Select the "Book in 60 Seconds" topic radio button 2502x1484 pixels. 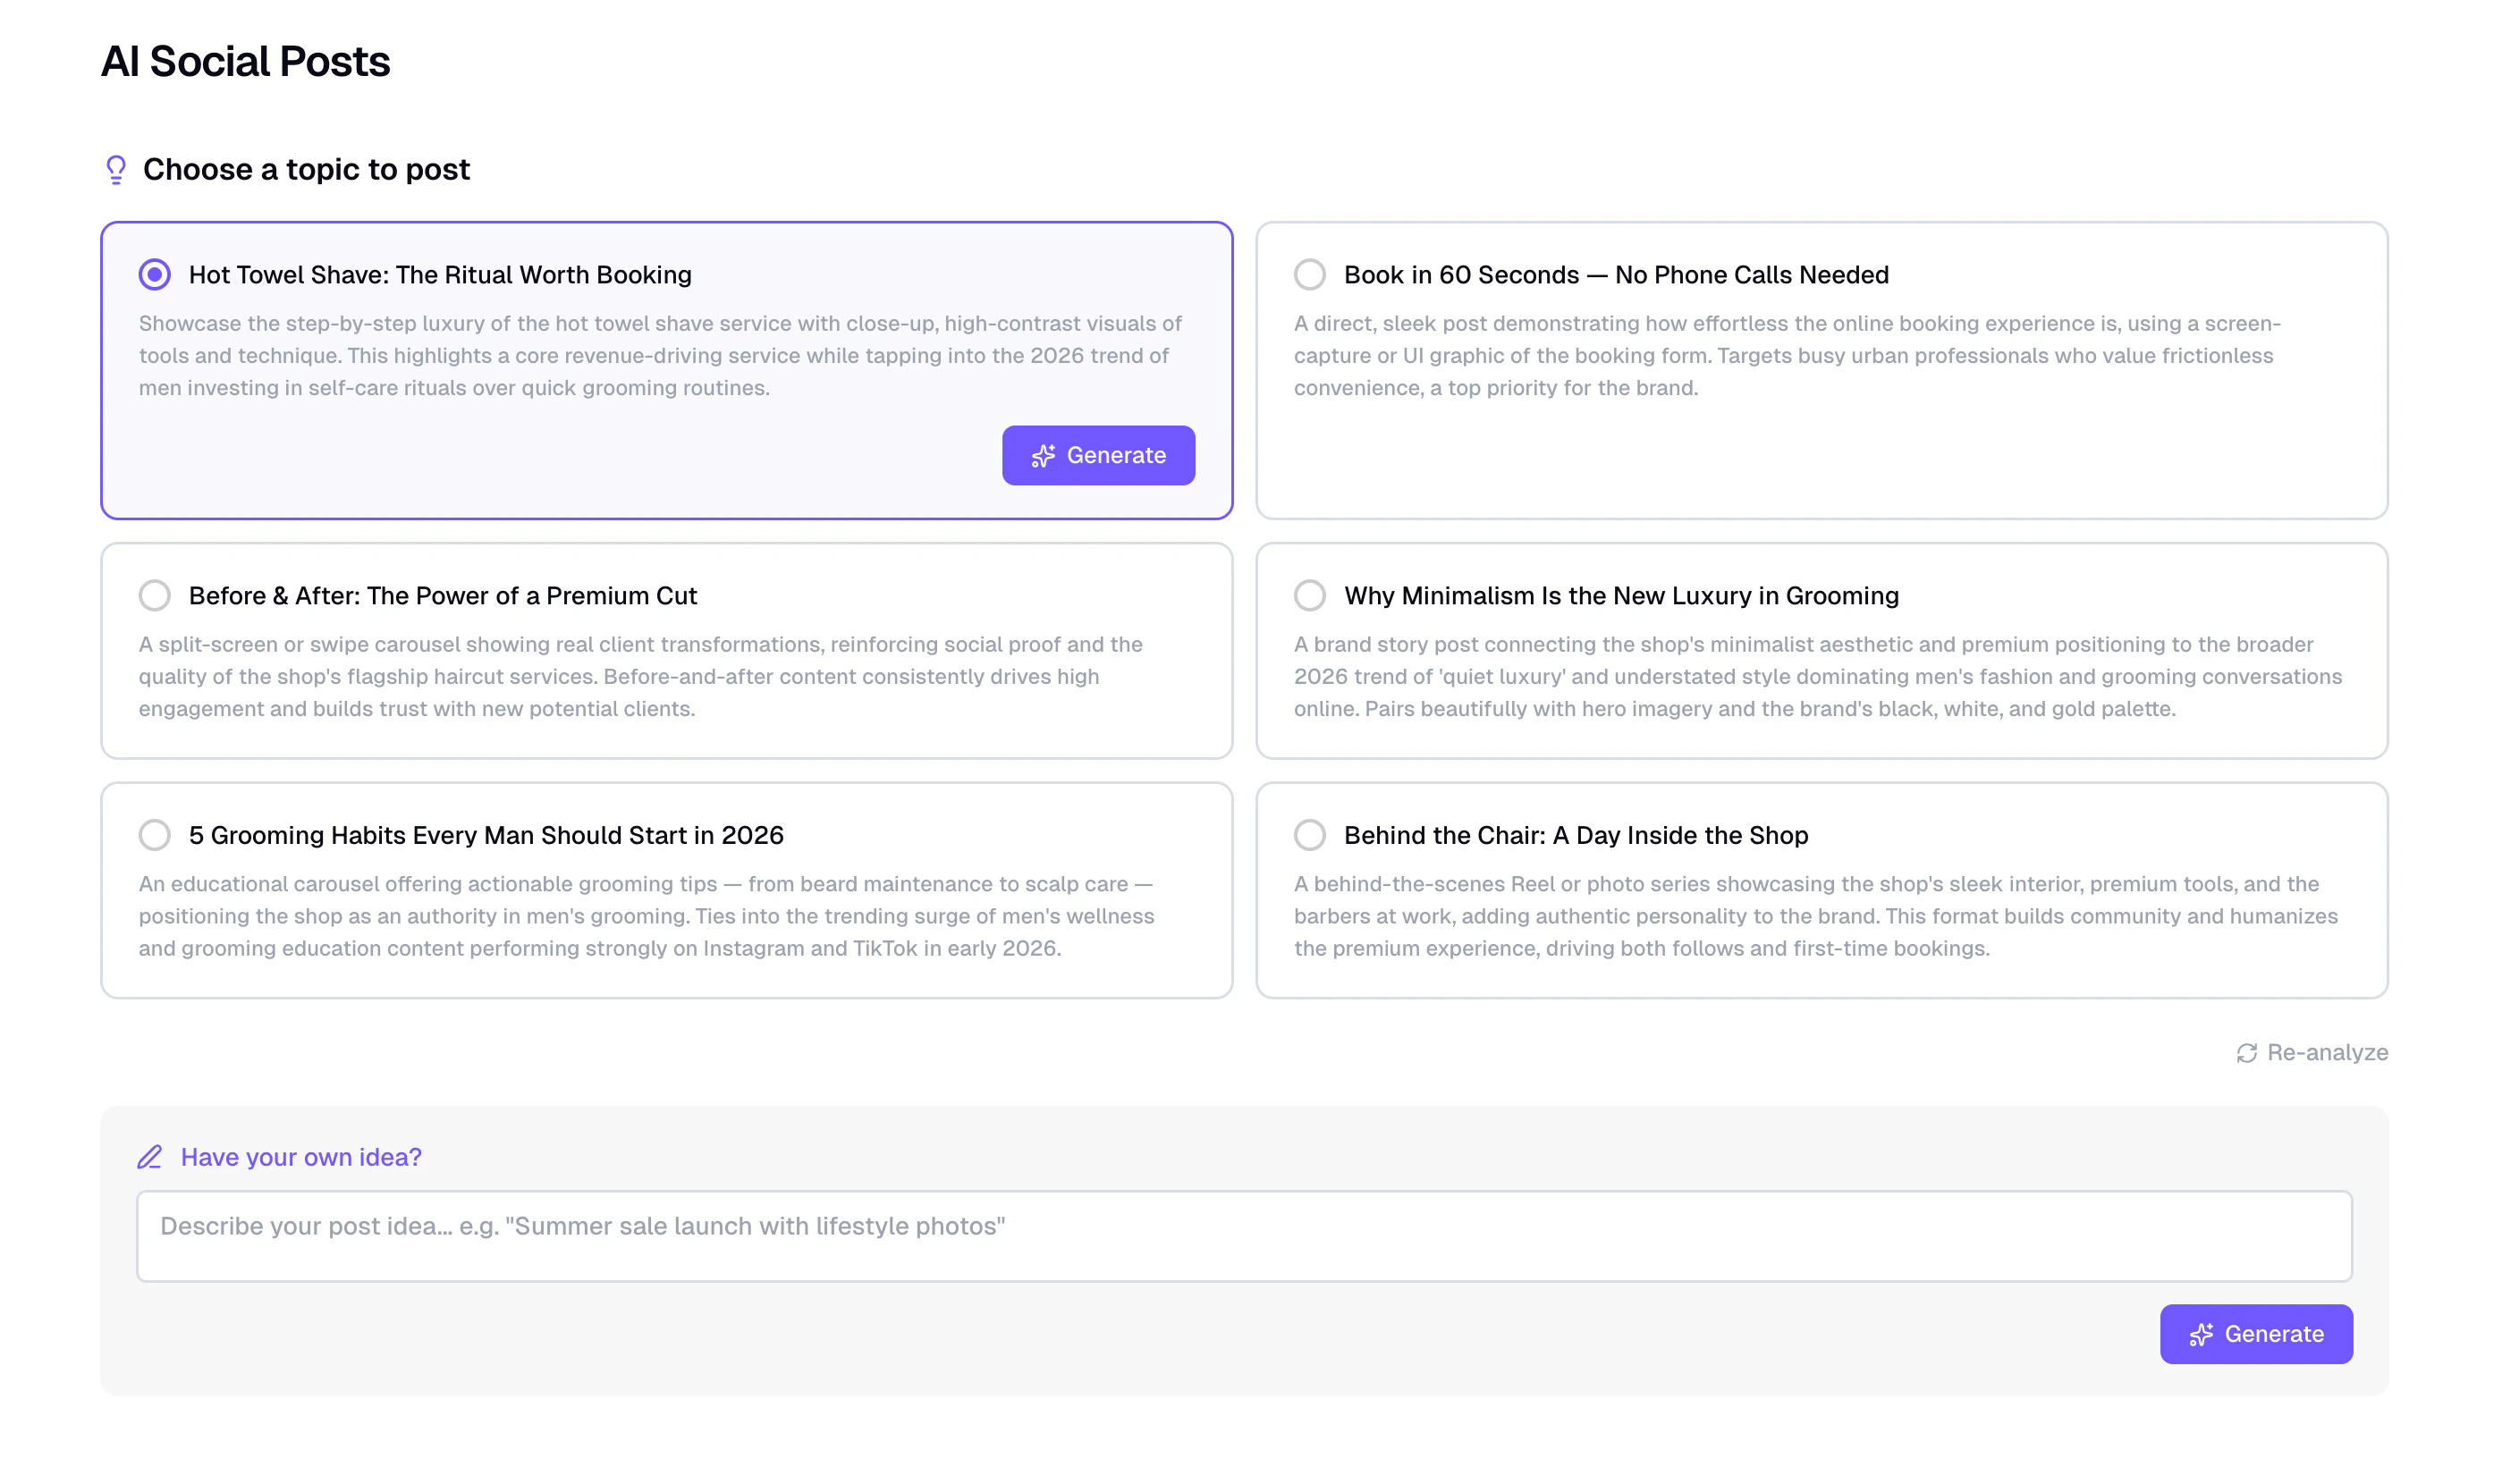[x=1310, y=274]
